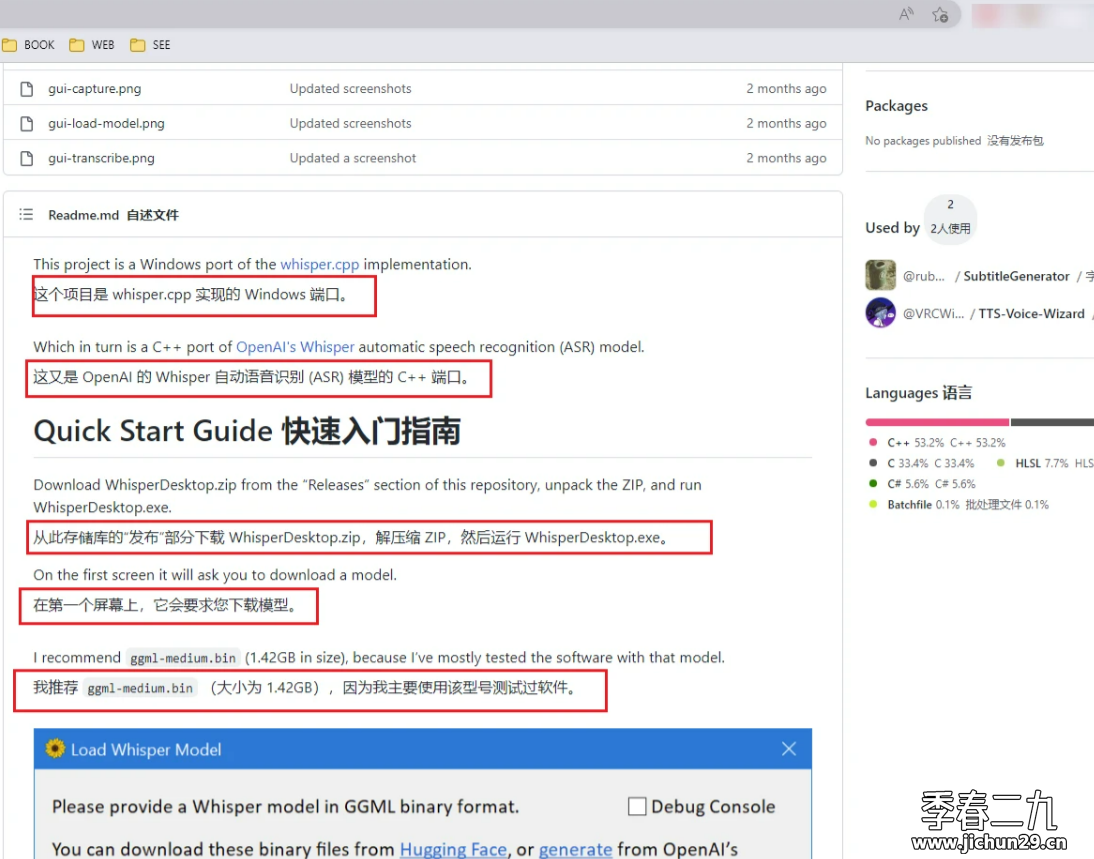Open the SEE bookmarks folder
The height and width of the screenshot is (859, 1094).
point(150,45)
